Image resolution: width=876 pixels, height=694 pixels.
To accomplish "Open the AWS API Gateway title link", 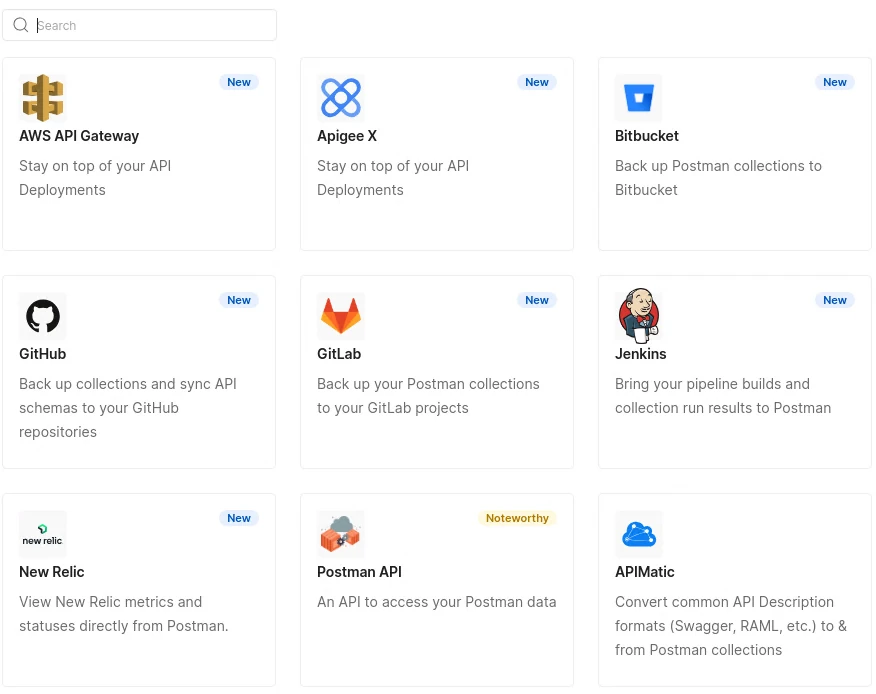I will click(79, 136).
